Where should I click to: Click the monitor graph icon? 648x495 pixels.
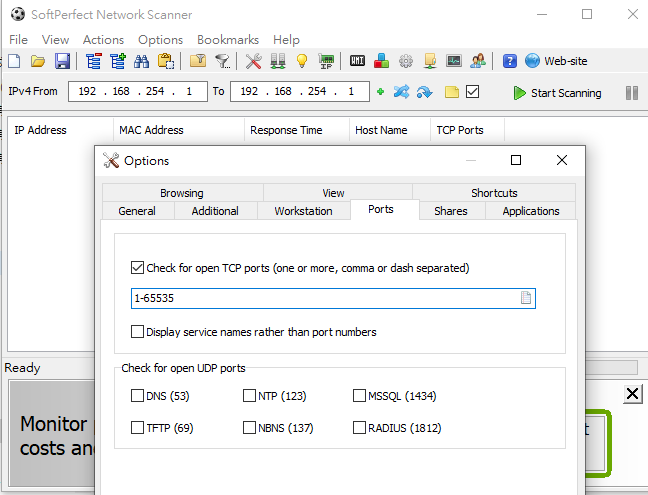454,61
